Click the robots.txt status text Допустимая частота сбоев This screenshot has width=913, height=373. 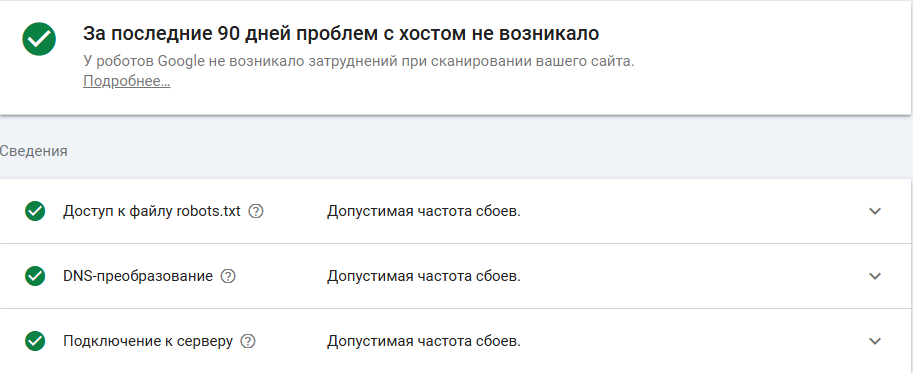[x=423, y=211]
